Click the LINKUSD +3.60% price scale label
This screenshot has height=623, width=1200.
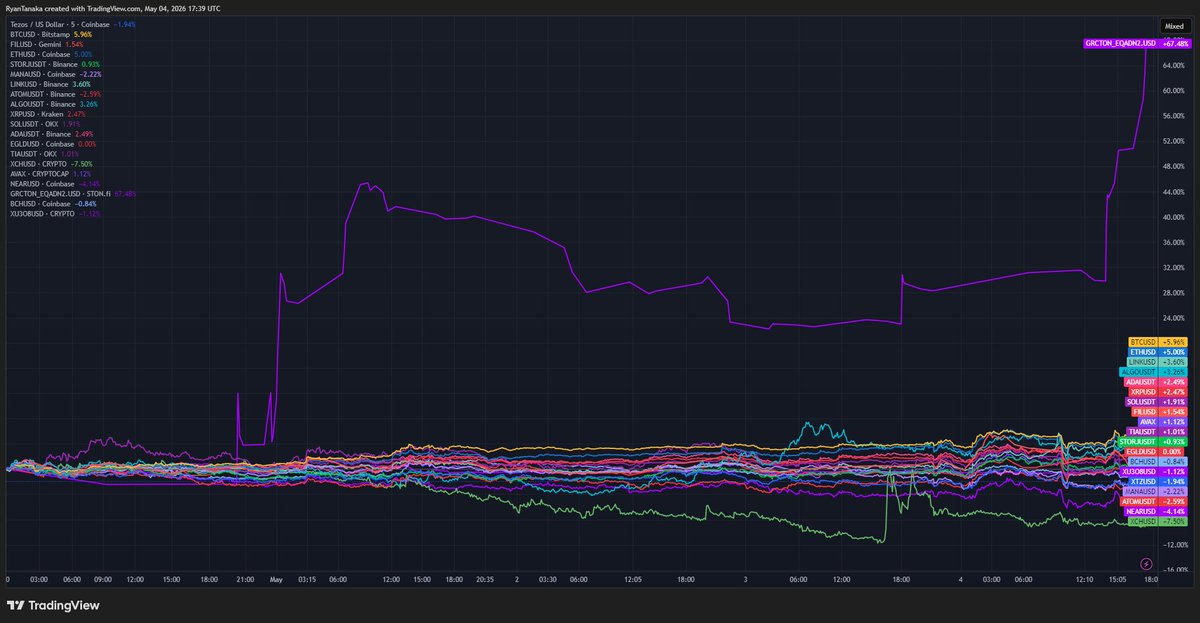1158,362
